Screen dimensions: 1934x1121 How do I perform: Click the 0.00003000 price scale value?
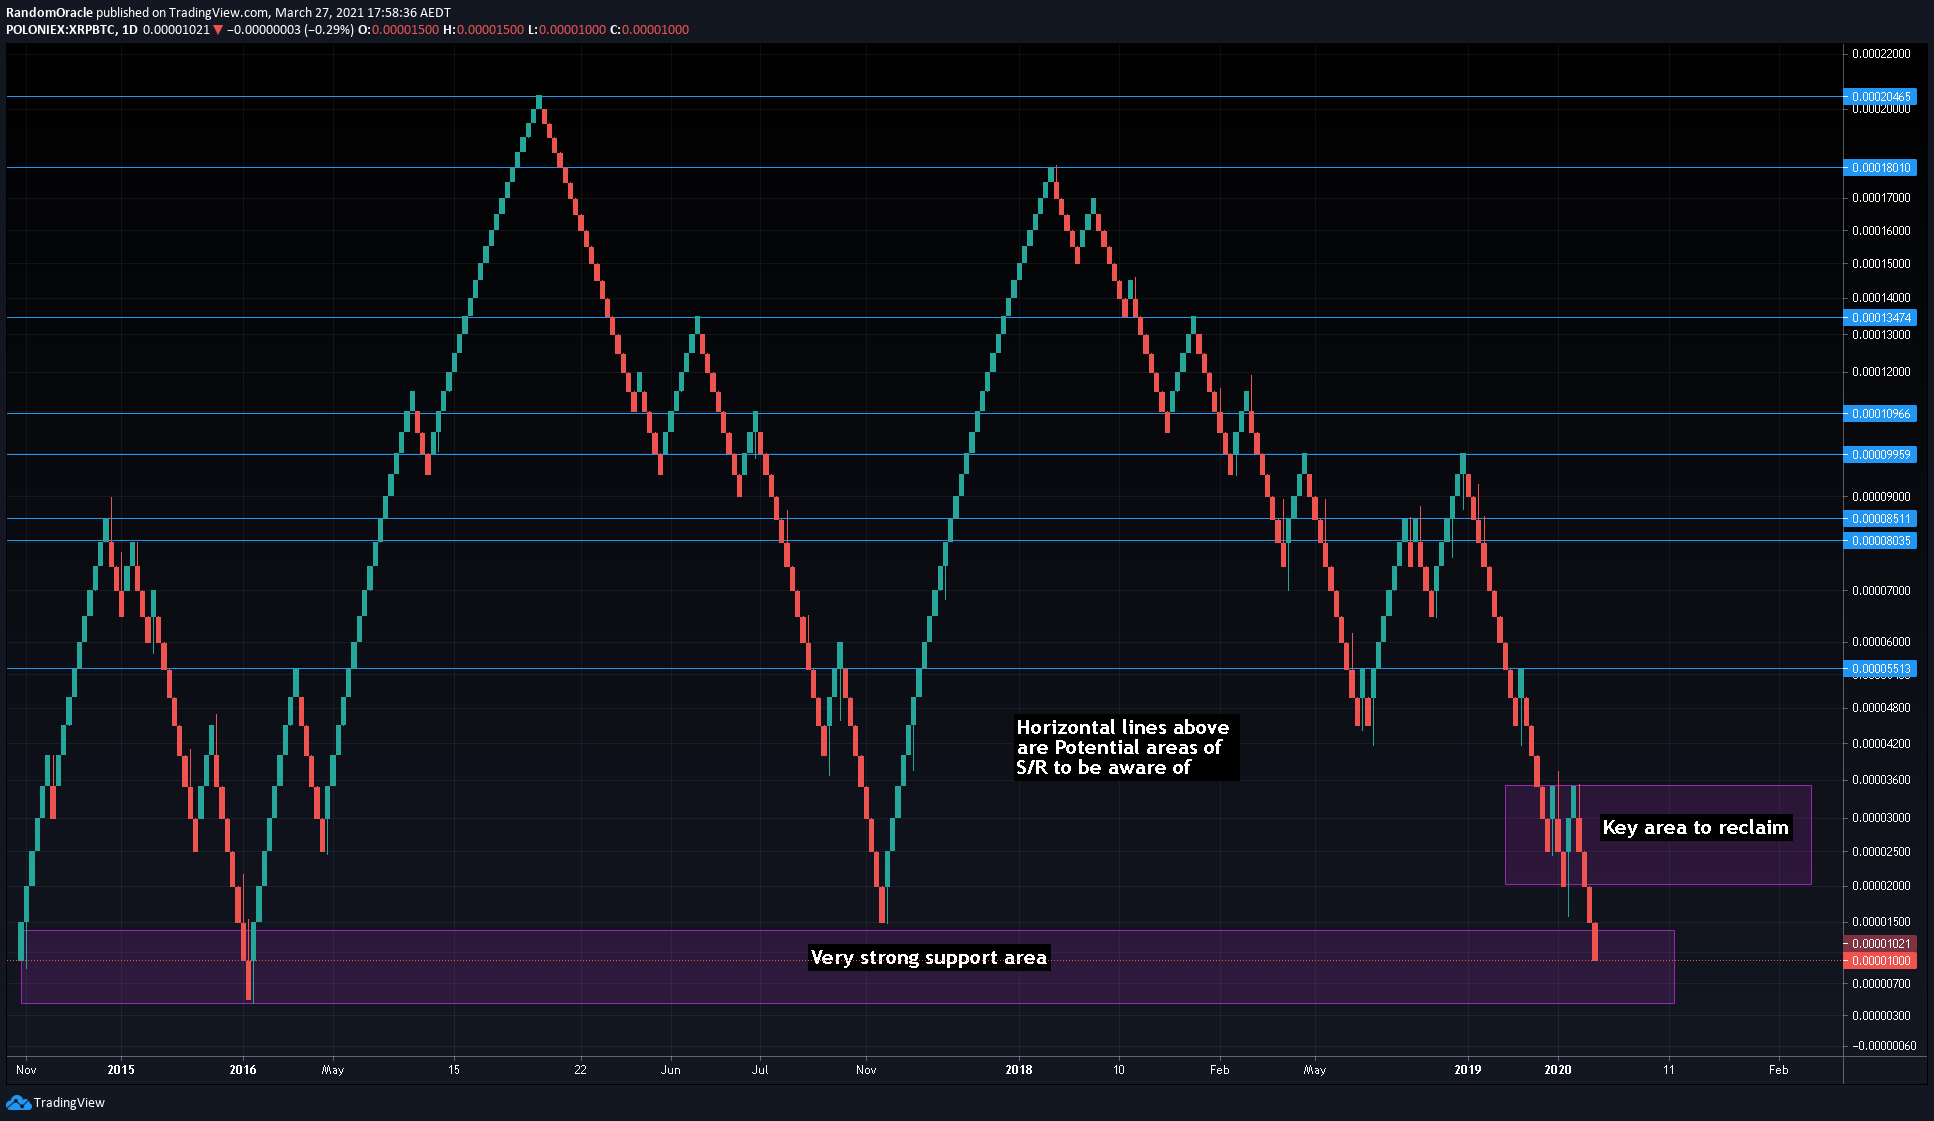(1881, 818)
